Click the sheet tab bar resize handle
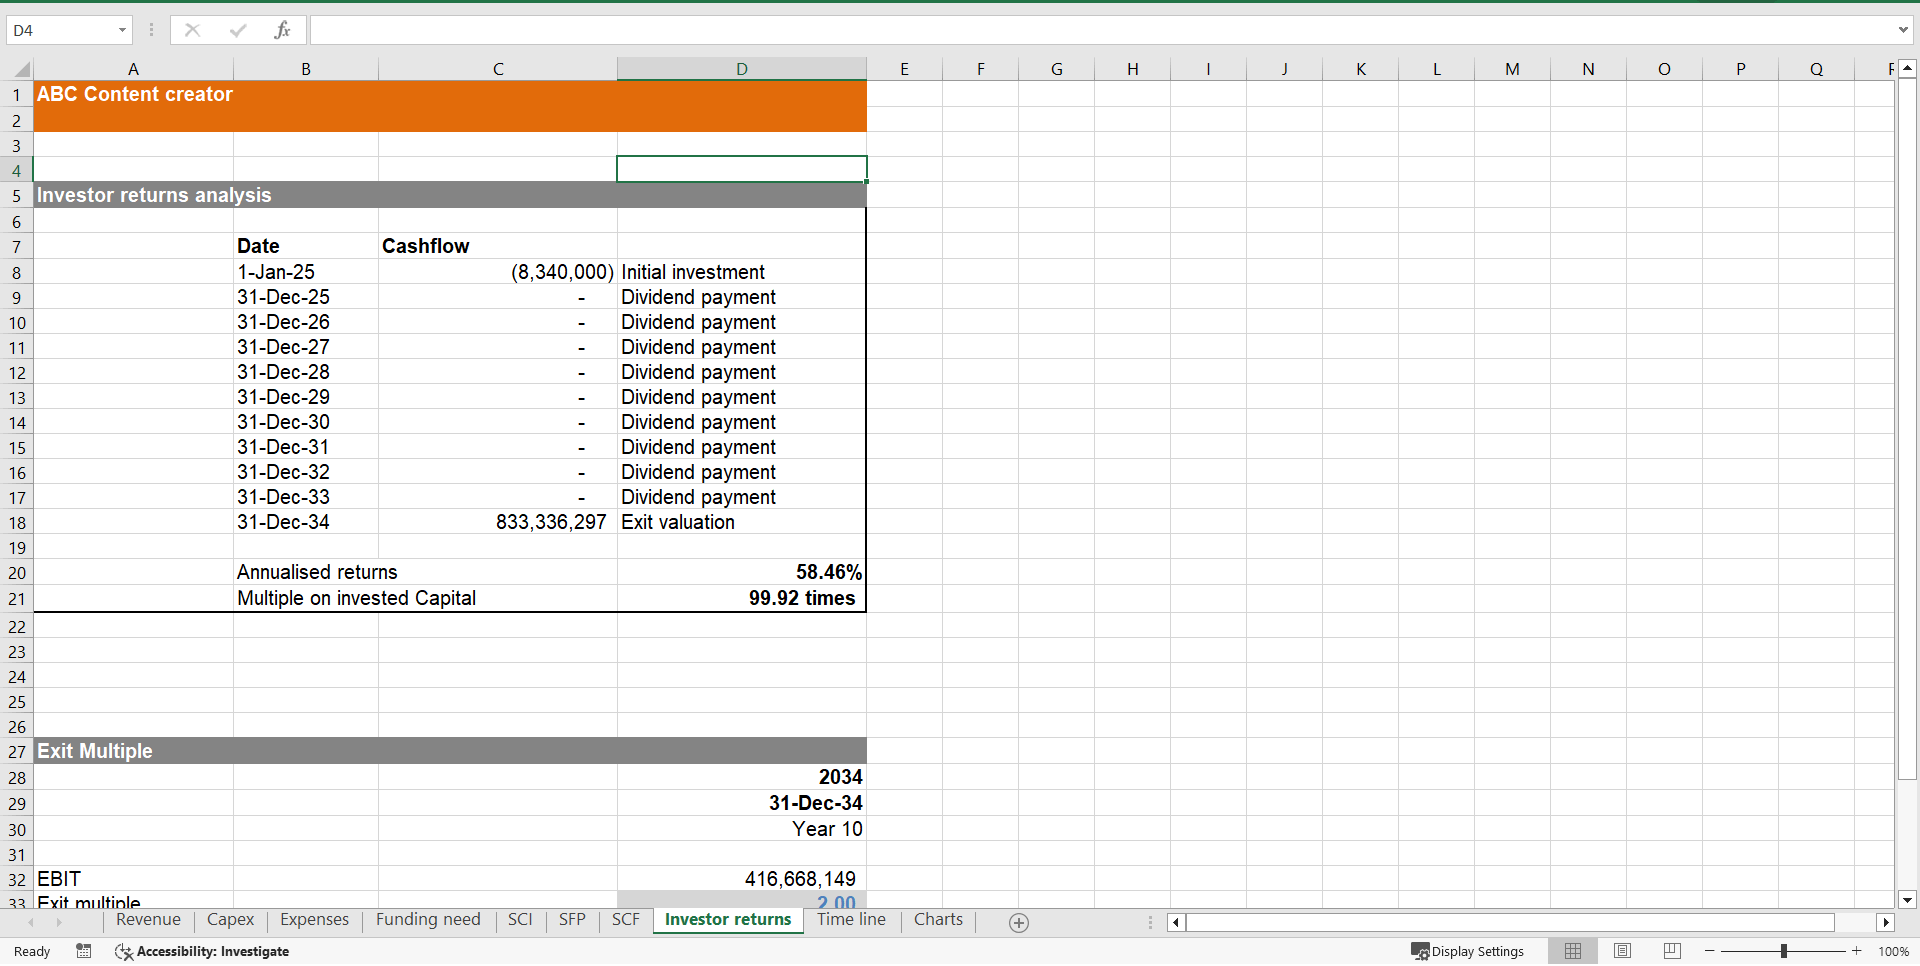Image resolution: width=1920 pixels, height=966 pixels. [x=1150, y=923]
